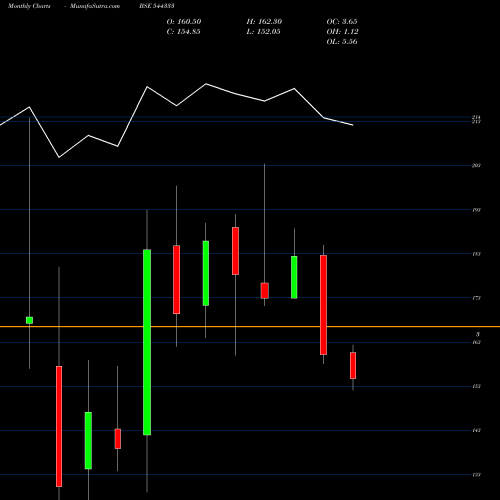The height and width of the screenshot is (500, 500).
Task: Click the "MunafaSutra.com" label
Action: click(x=95, y=6)
